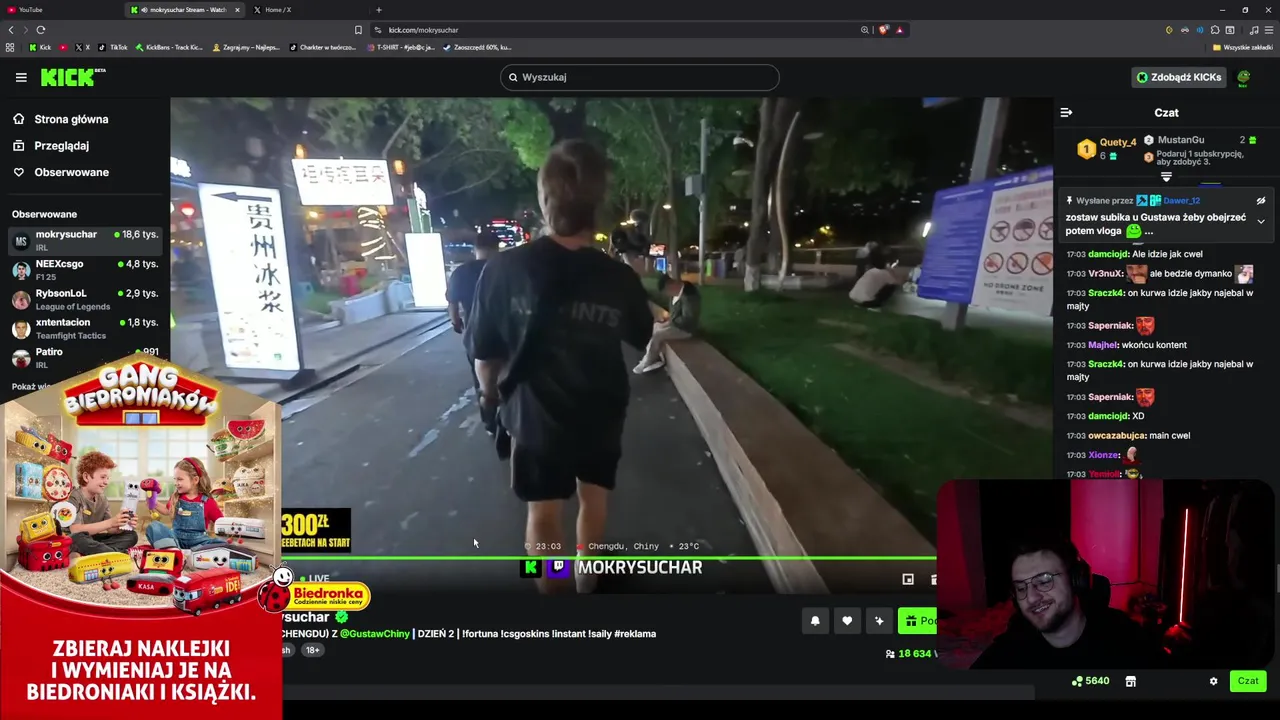
Task: Open the chat shop icon
Action: coord(1131,681)
